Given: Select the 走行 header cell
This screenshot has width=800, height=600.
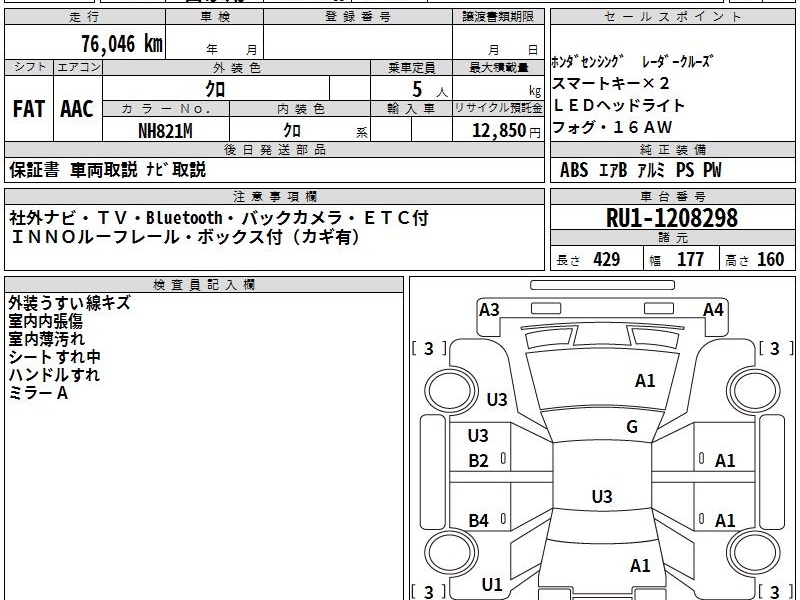Looking at the screenshot, I should click(85, 17).
